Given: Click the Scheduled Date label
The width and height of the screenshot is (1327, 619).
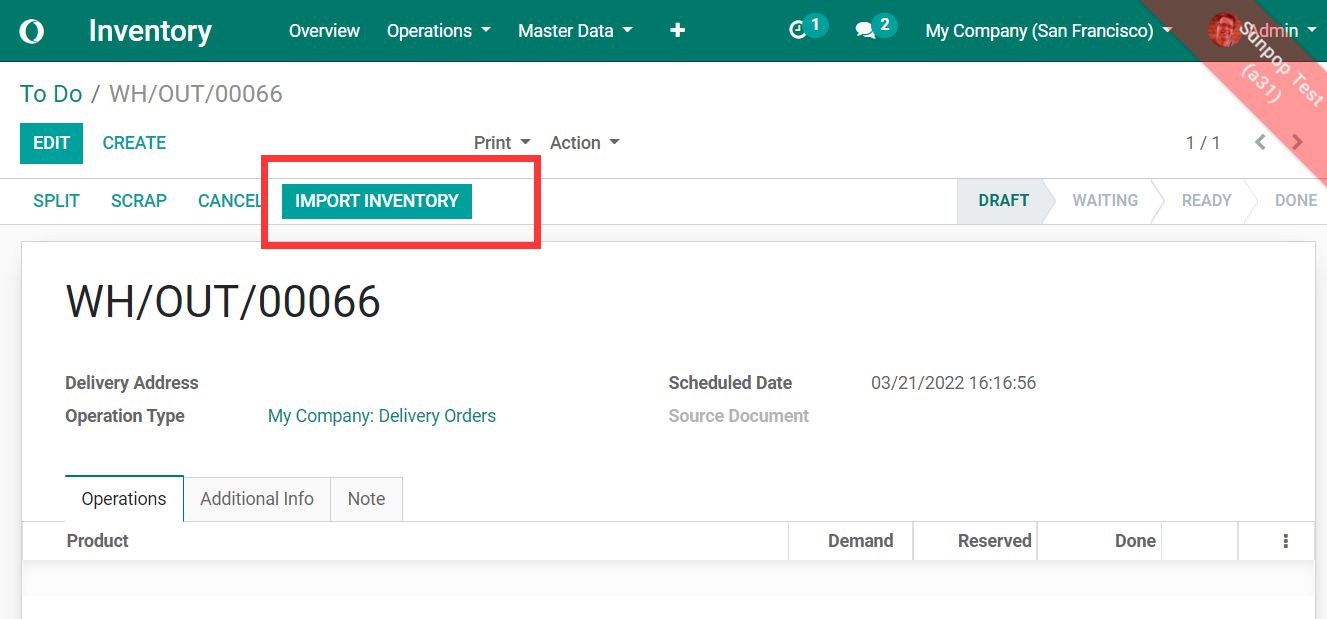Looking at the screenshot, I should (730, 383).
